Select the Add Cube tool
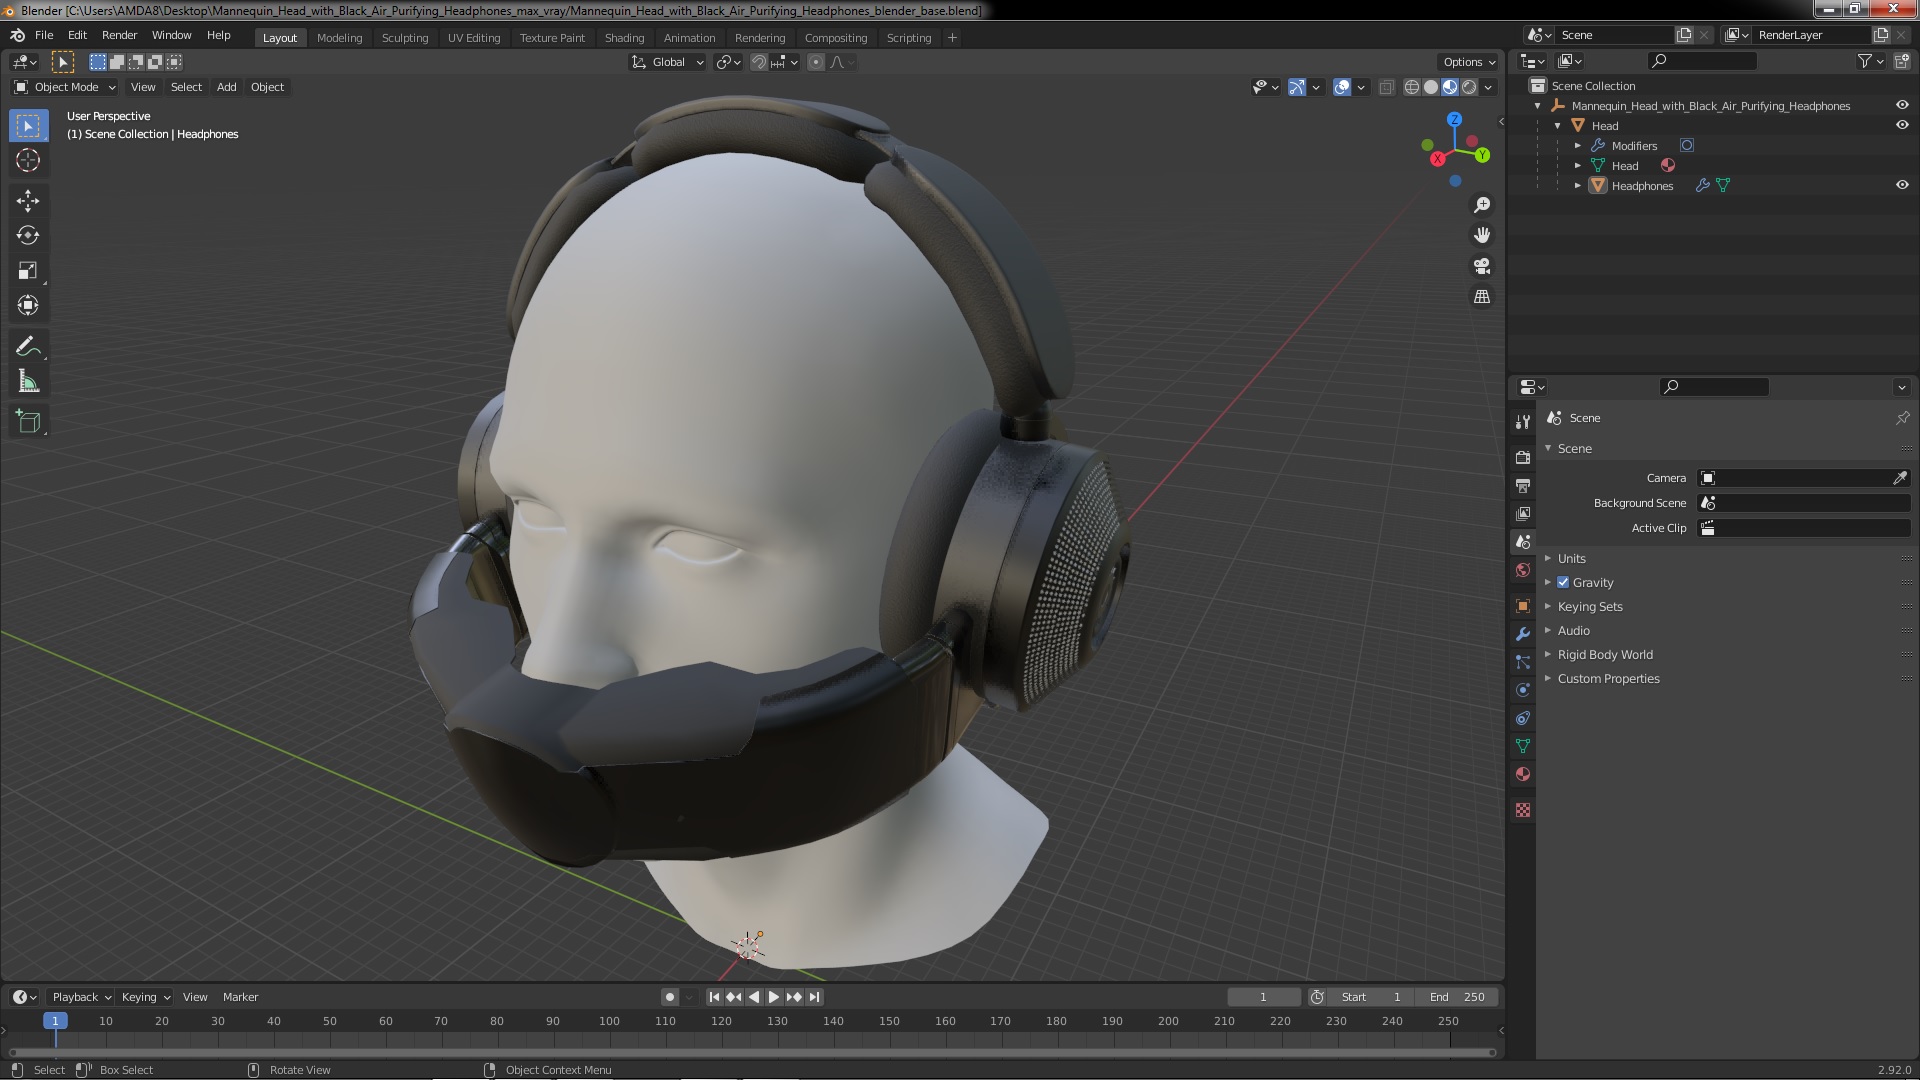This screenshot has width=1920, height=1080. click(28, 422)
